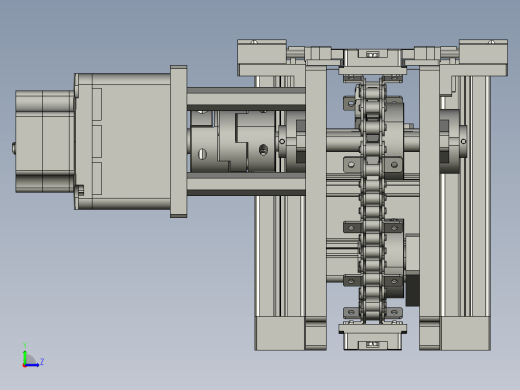Click the top-left slider block
The height and width of the screenshot is (390, 520).
click(x=262, y=57)
